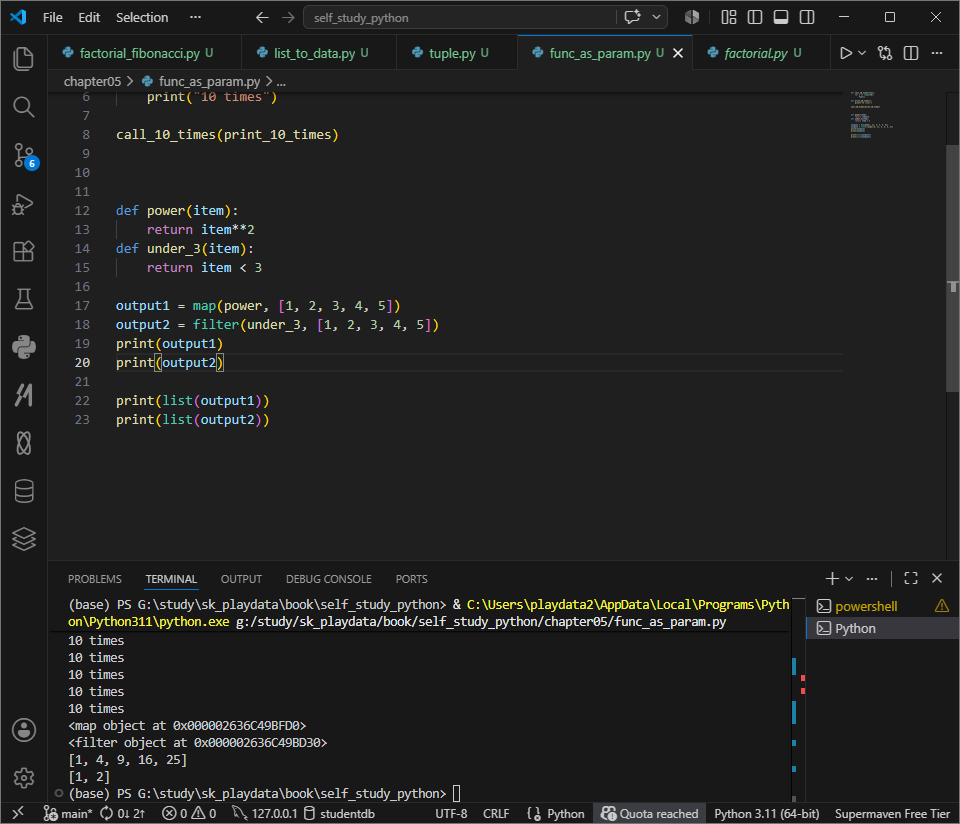Screen dimensions: 960x824
Task: Expand the run options dropdown arrow
Action: point(862,53)
